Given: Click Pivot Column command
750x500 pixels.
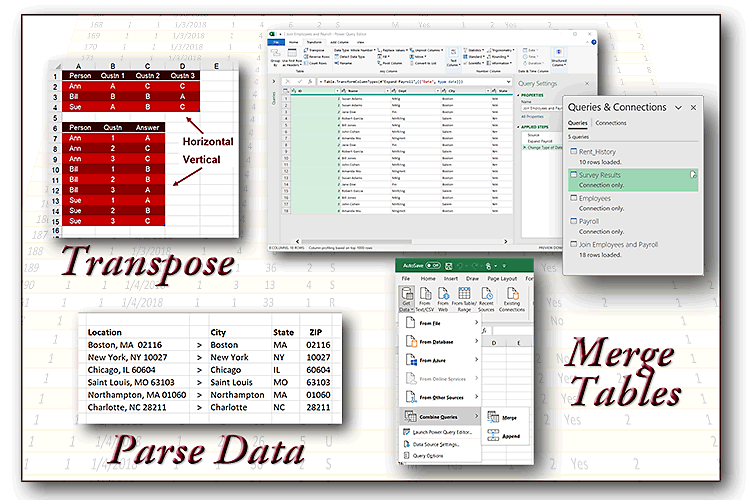Looking at the screenshot, I should (390, 63).
